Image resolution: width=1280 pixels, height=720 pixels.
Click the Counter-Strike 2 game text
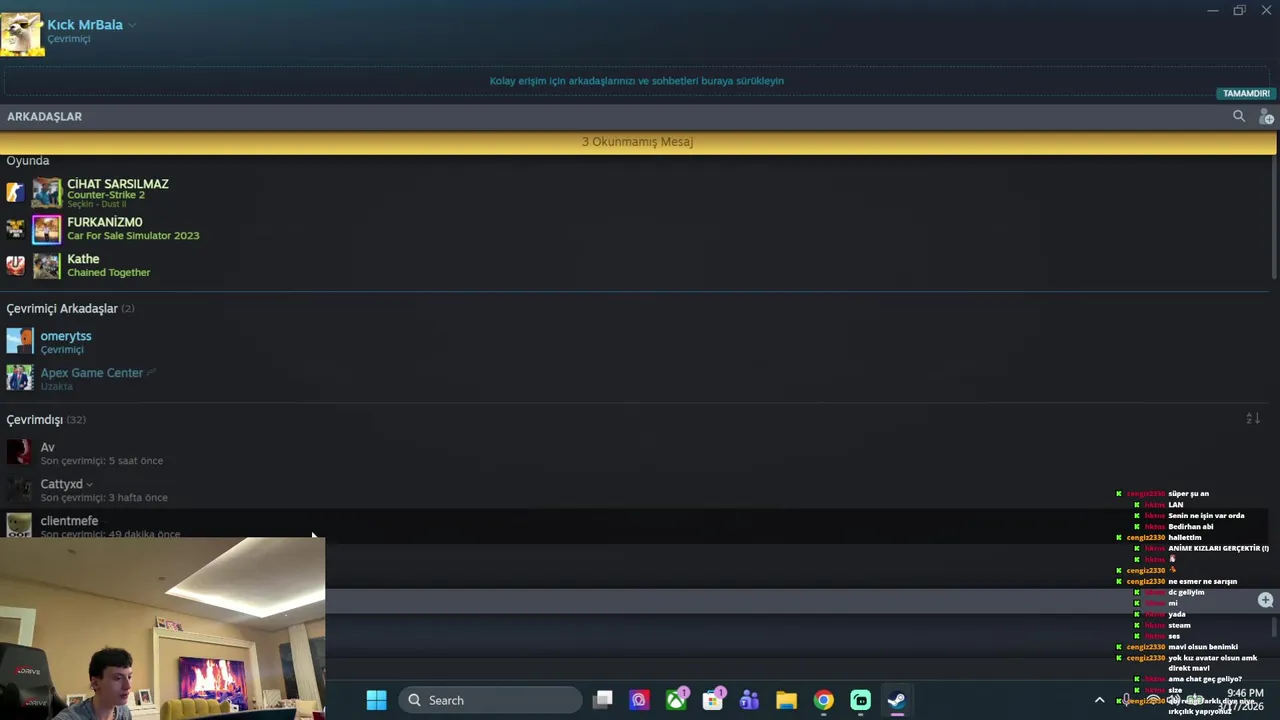click(106, 195)
